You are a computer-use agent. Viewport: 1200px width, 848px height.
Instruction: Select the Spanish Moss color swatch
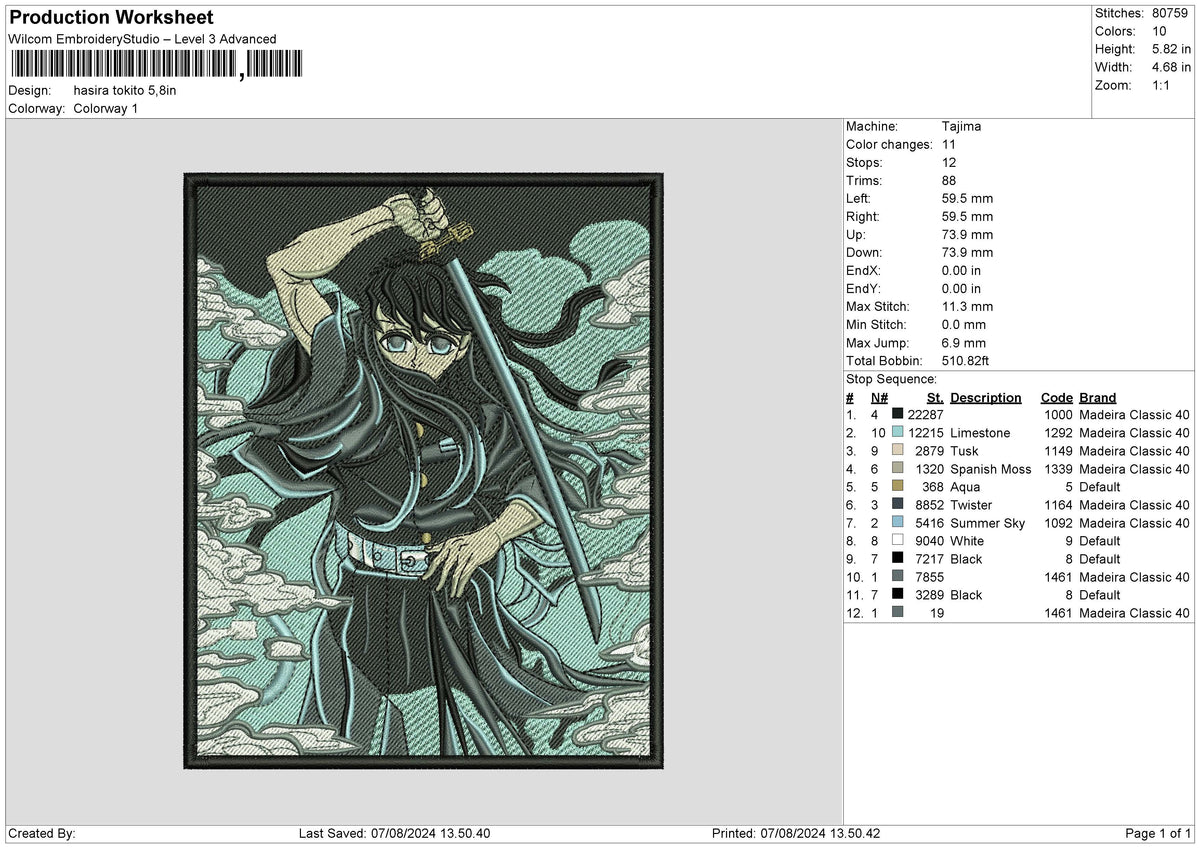tap(897, 468)
